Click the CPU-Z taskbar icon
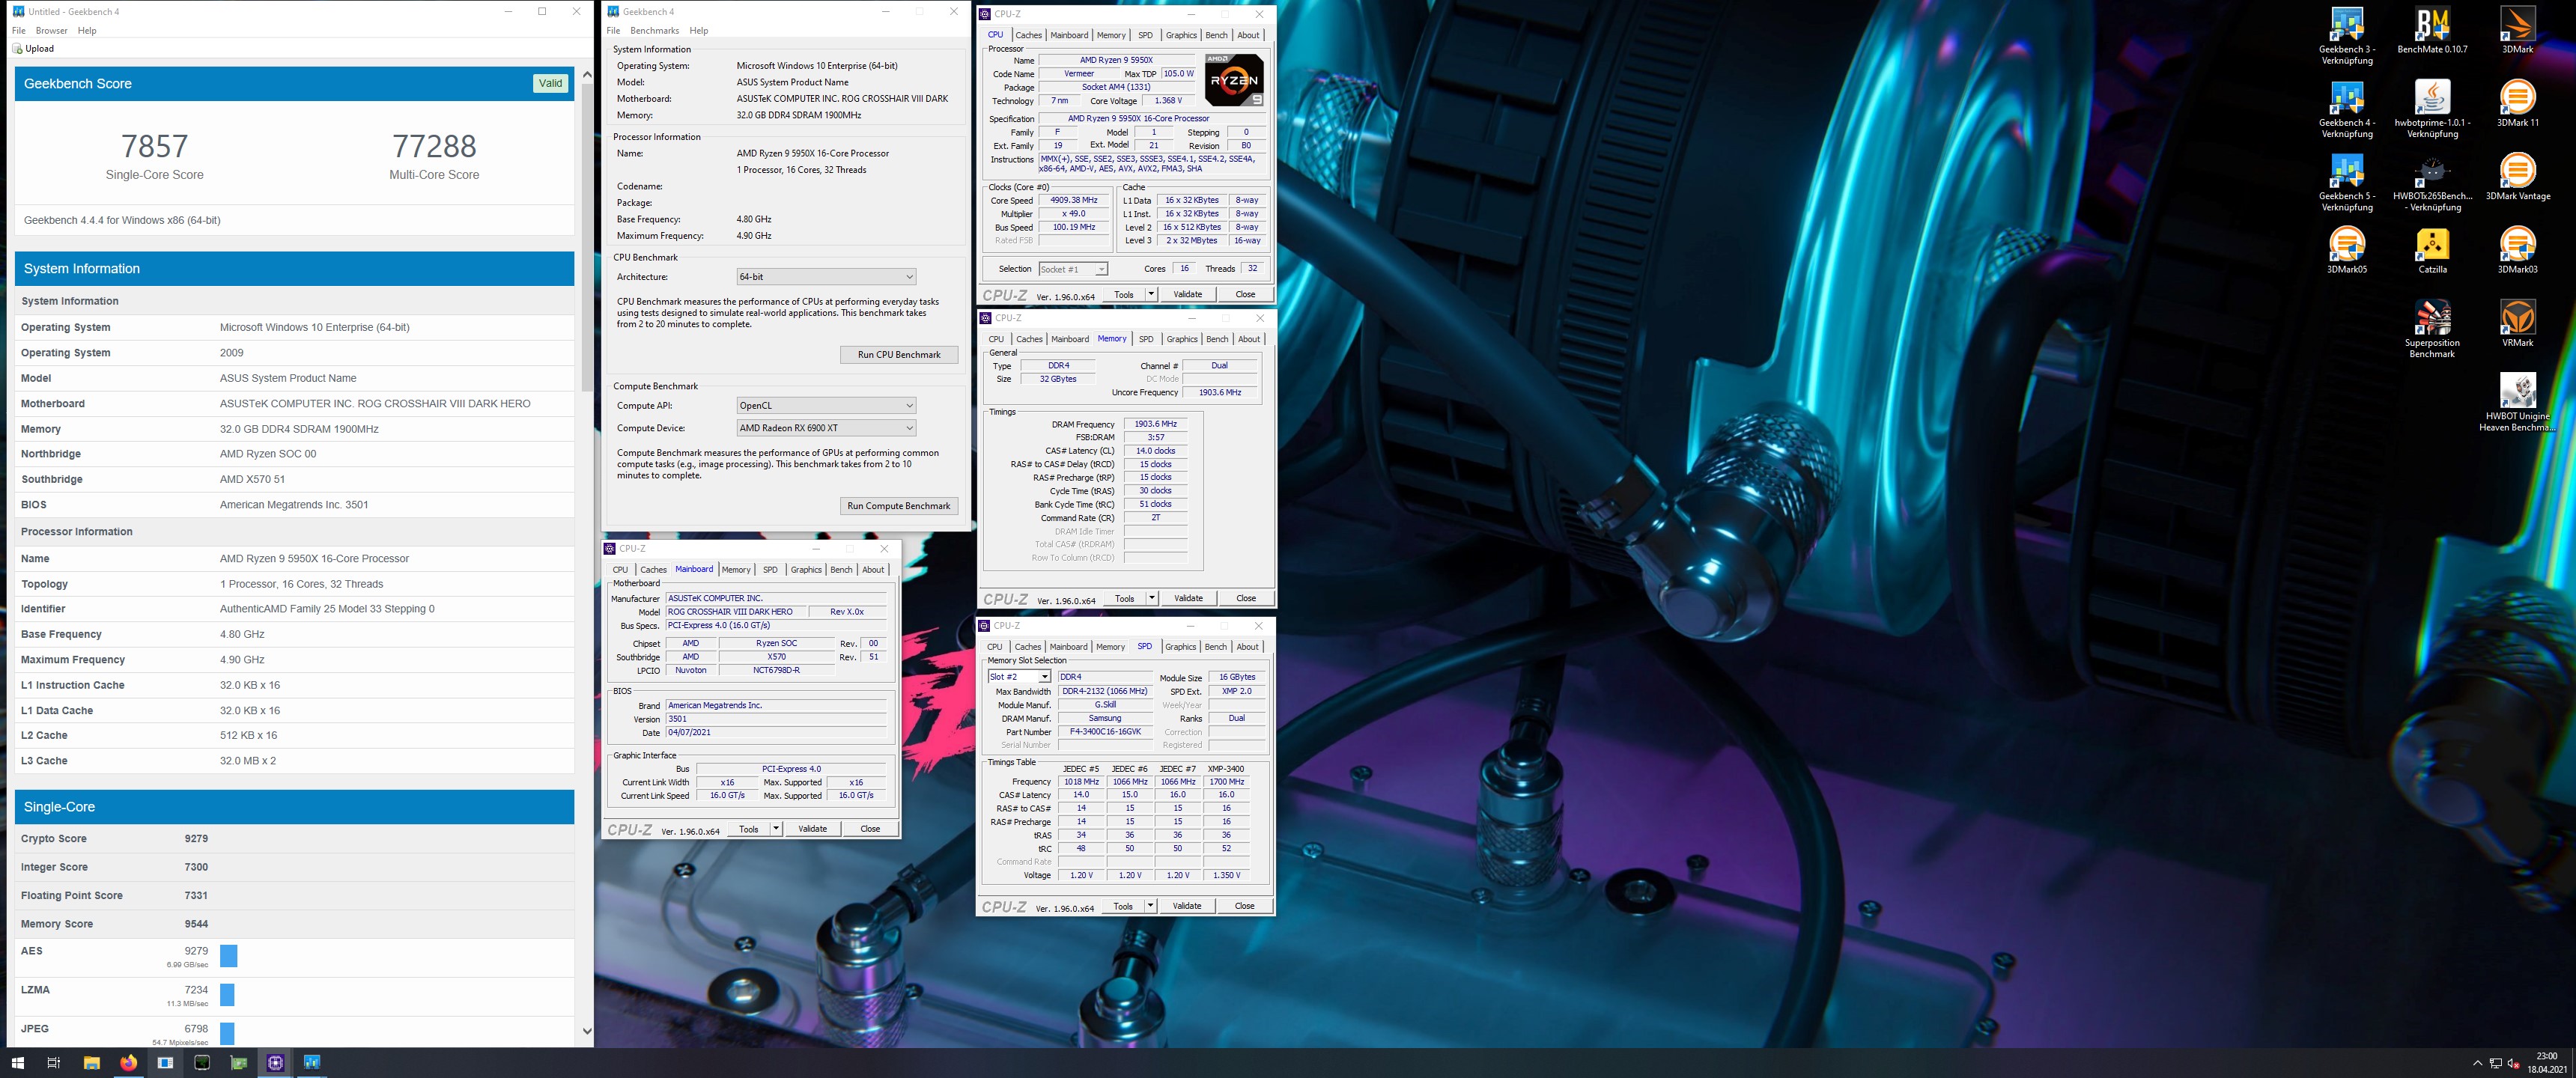Screen dimensions: 2576x1078 click(x=275, y=1062)
